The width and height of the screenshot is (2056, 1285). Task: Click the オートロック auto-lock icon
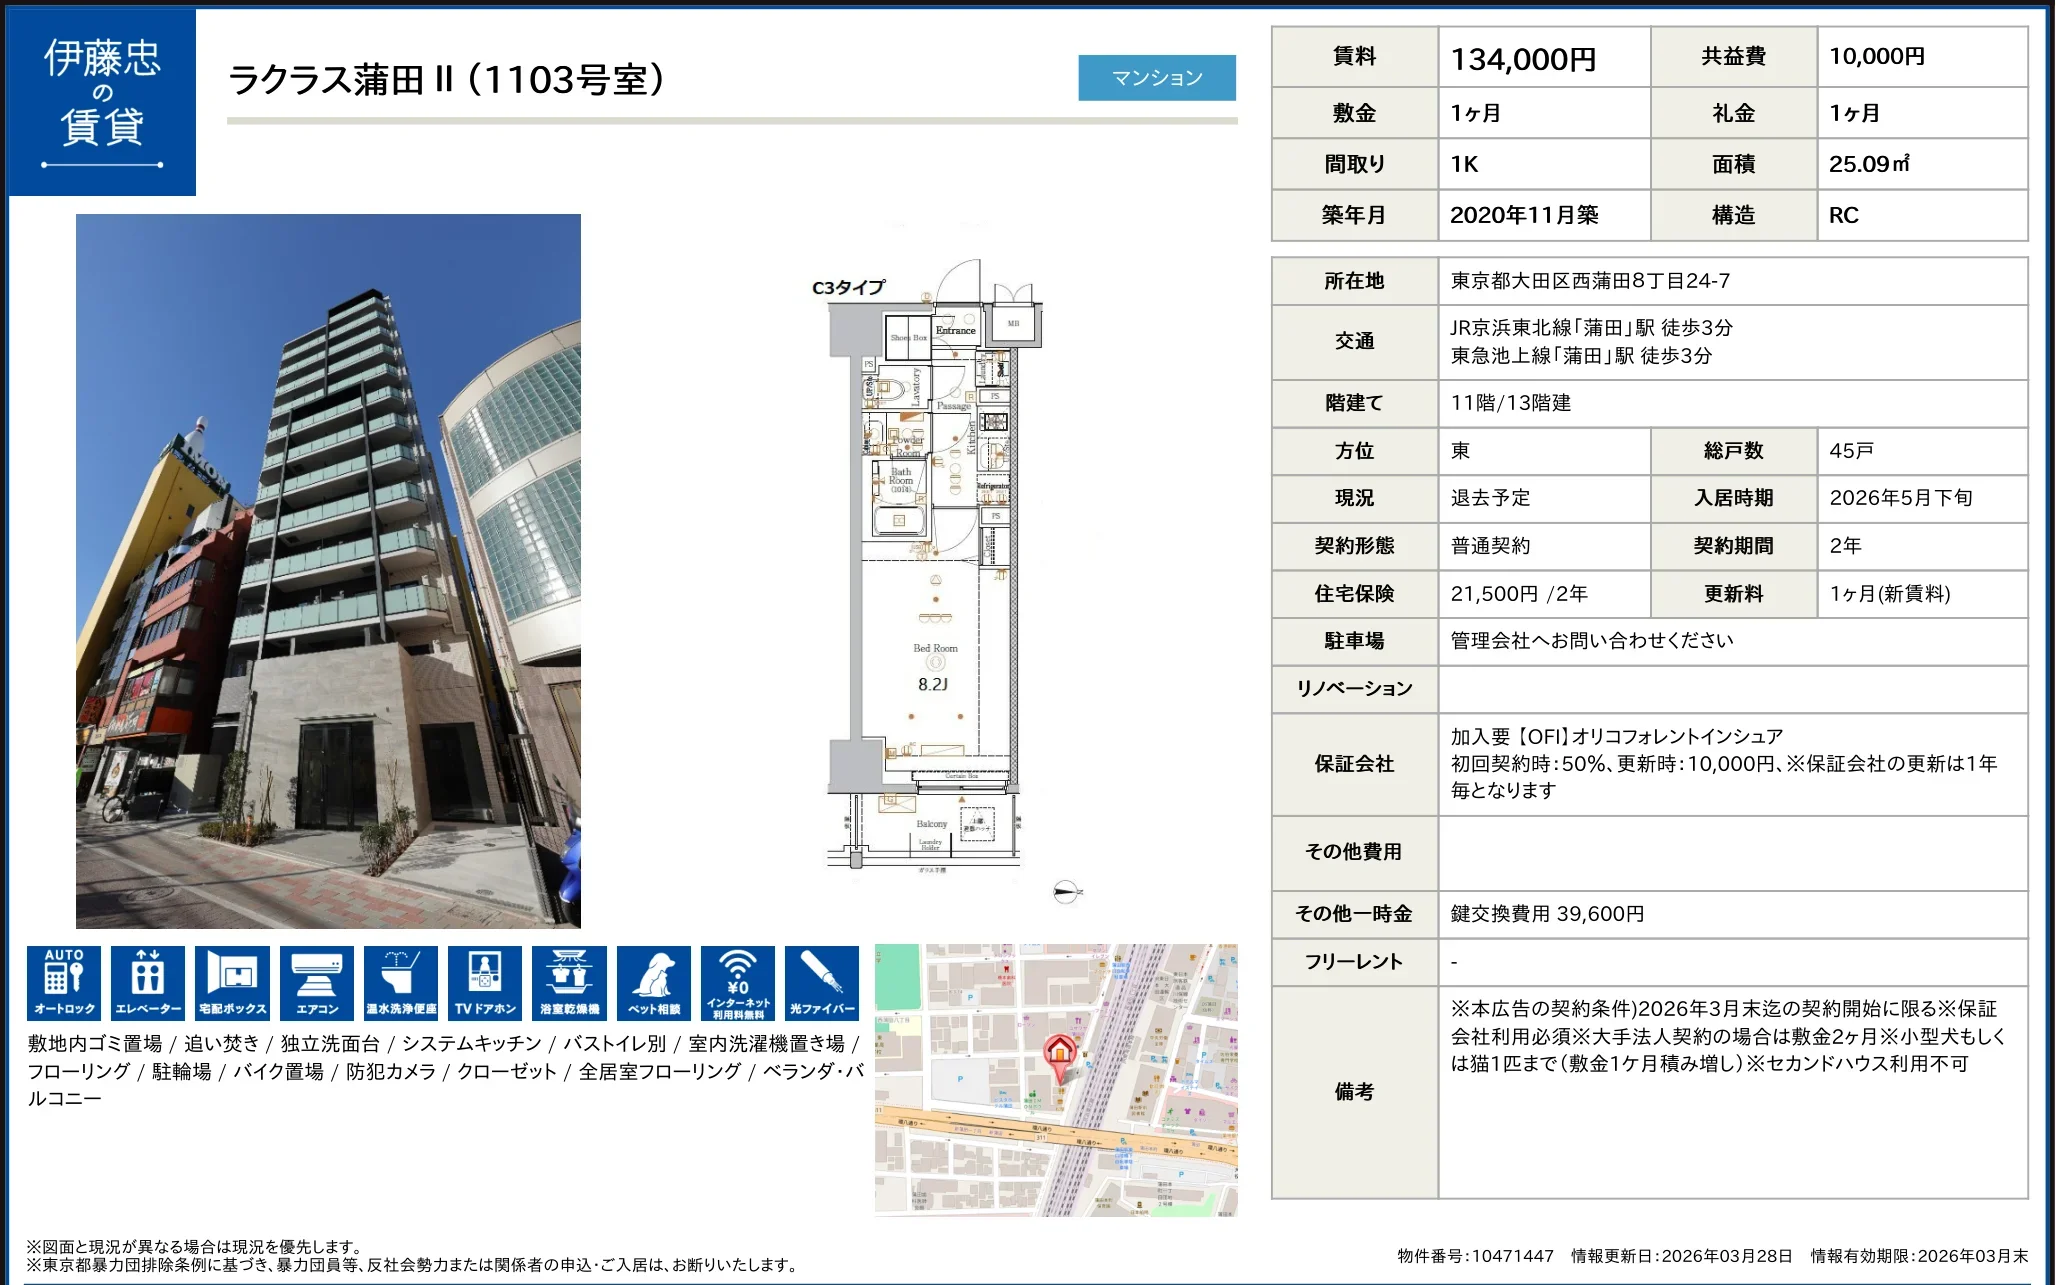pos(64,982)
